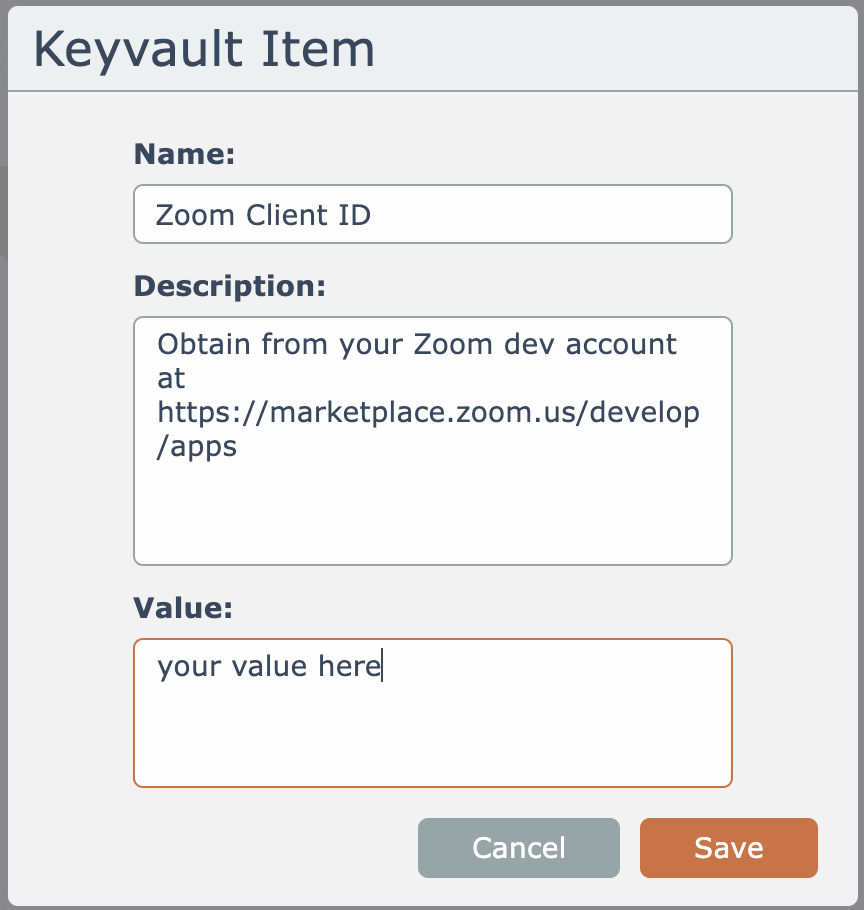
Task: Focus the Name input field
Action: (432, 214)
